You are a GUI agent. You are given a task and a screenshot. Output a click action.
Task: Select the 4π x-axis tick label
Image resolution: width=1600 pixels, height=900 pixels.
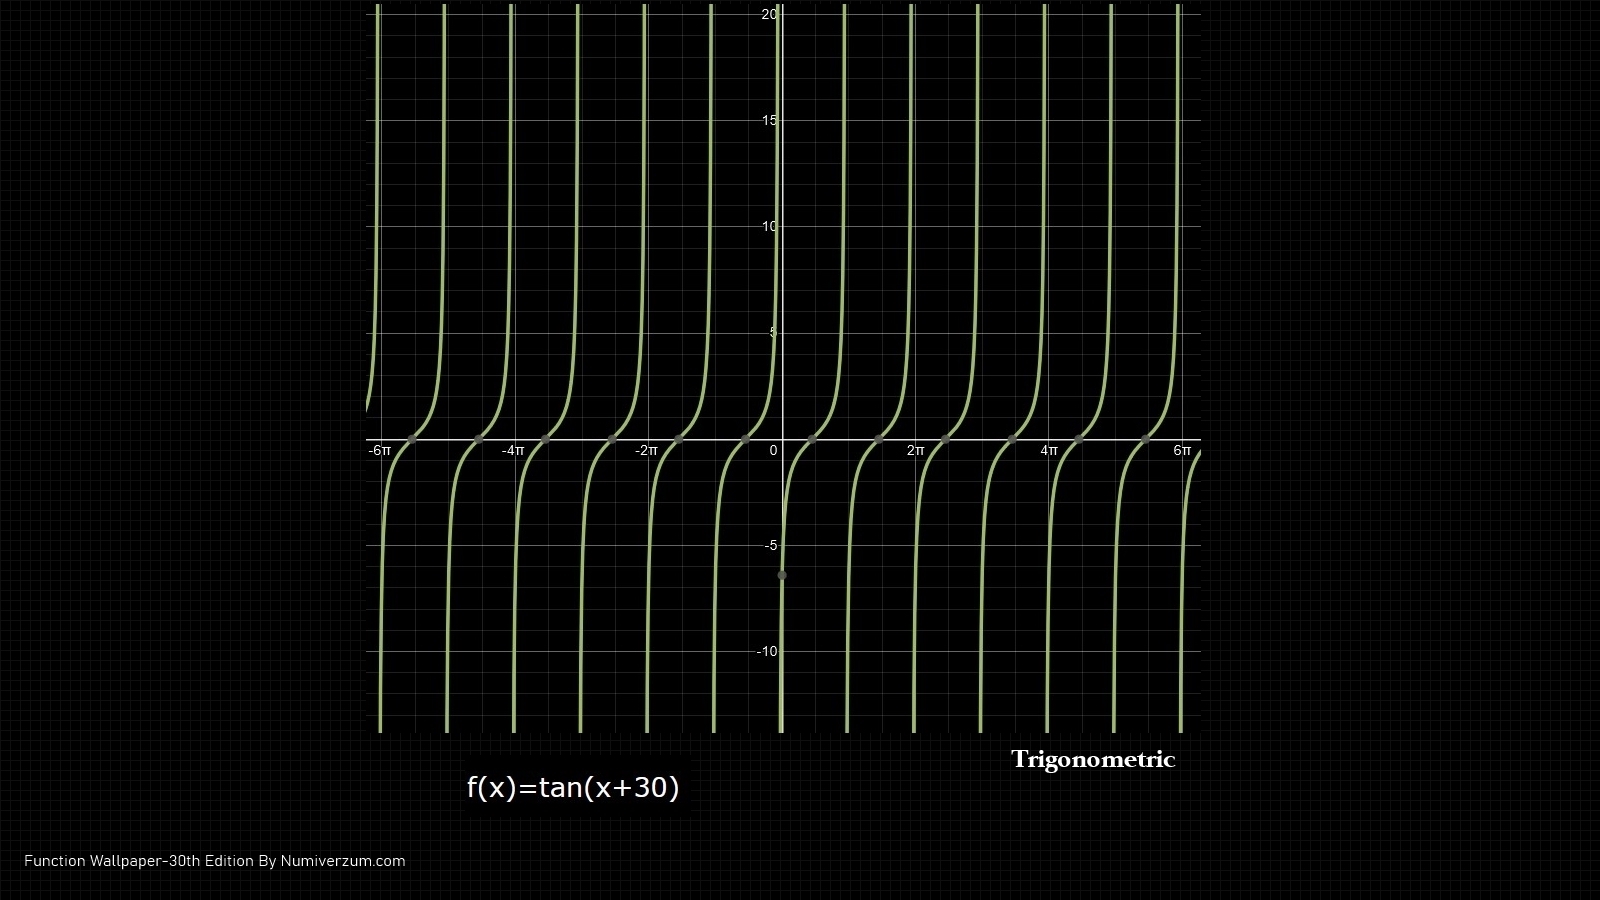click(x=1048, y=451)
